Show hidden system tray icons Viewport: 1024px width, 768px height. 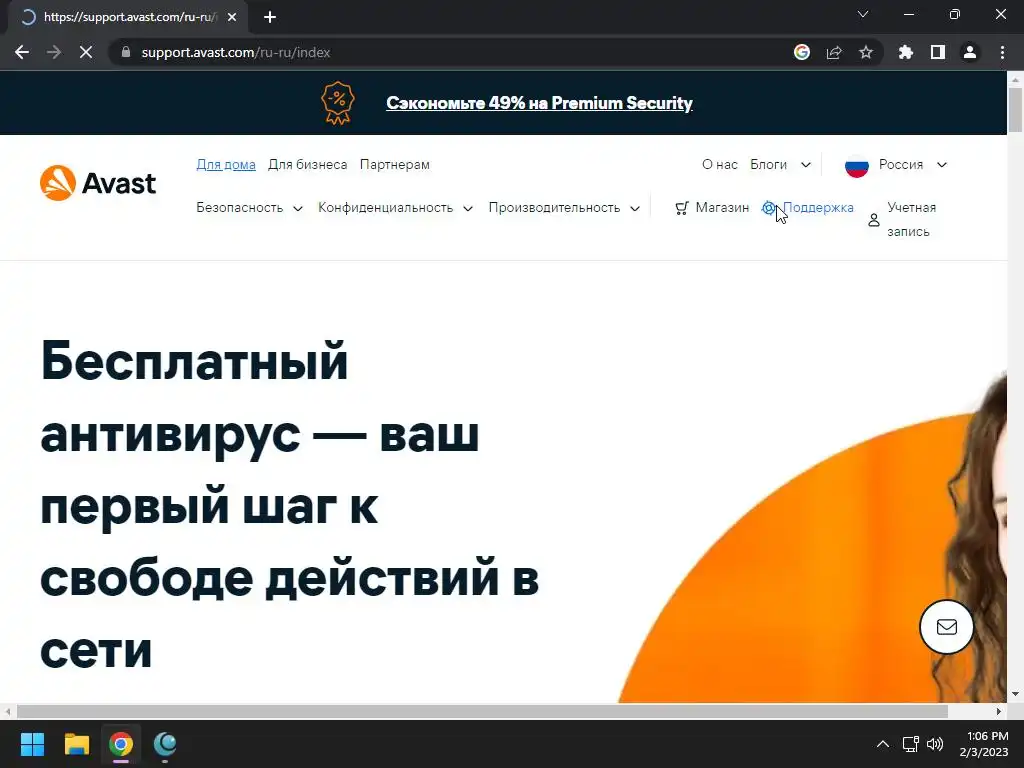pyautogui.click(x=882, y=744)
